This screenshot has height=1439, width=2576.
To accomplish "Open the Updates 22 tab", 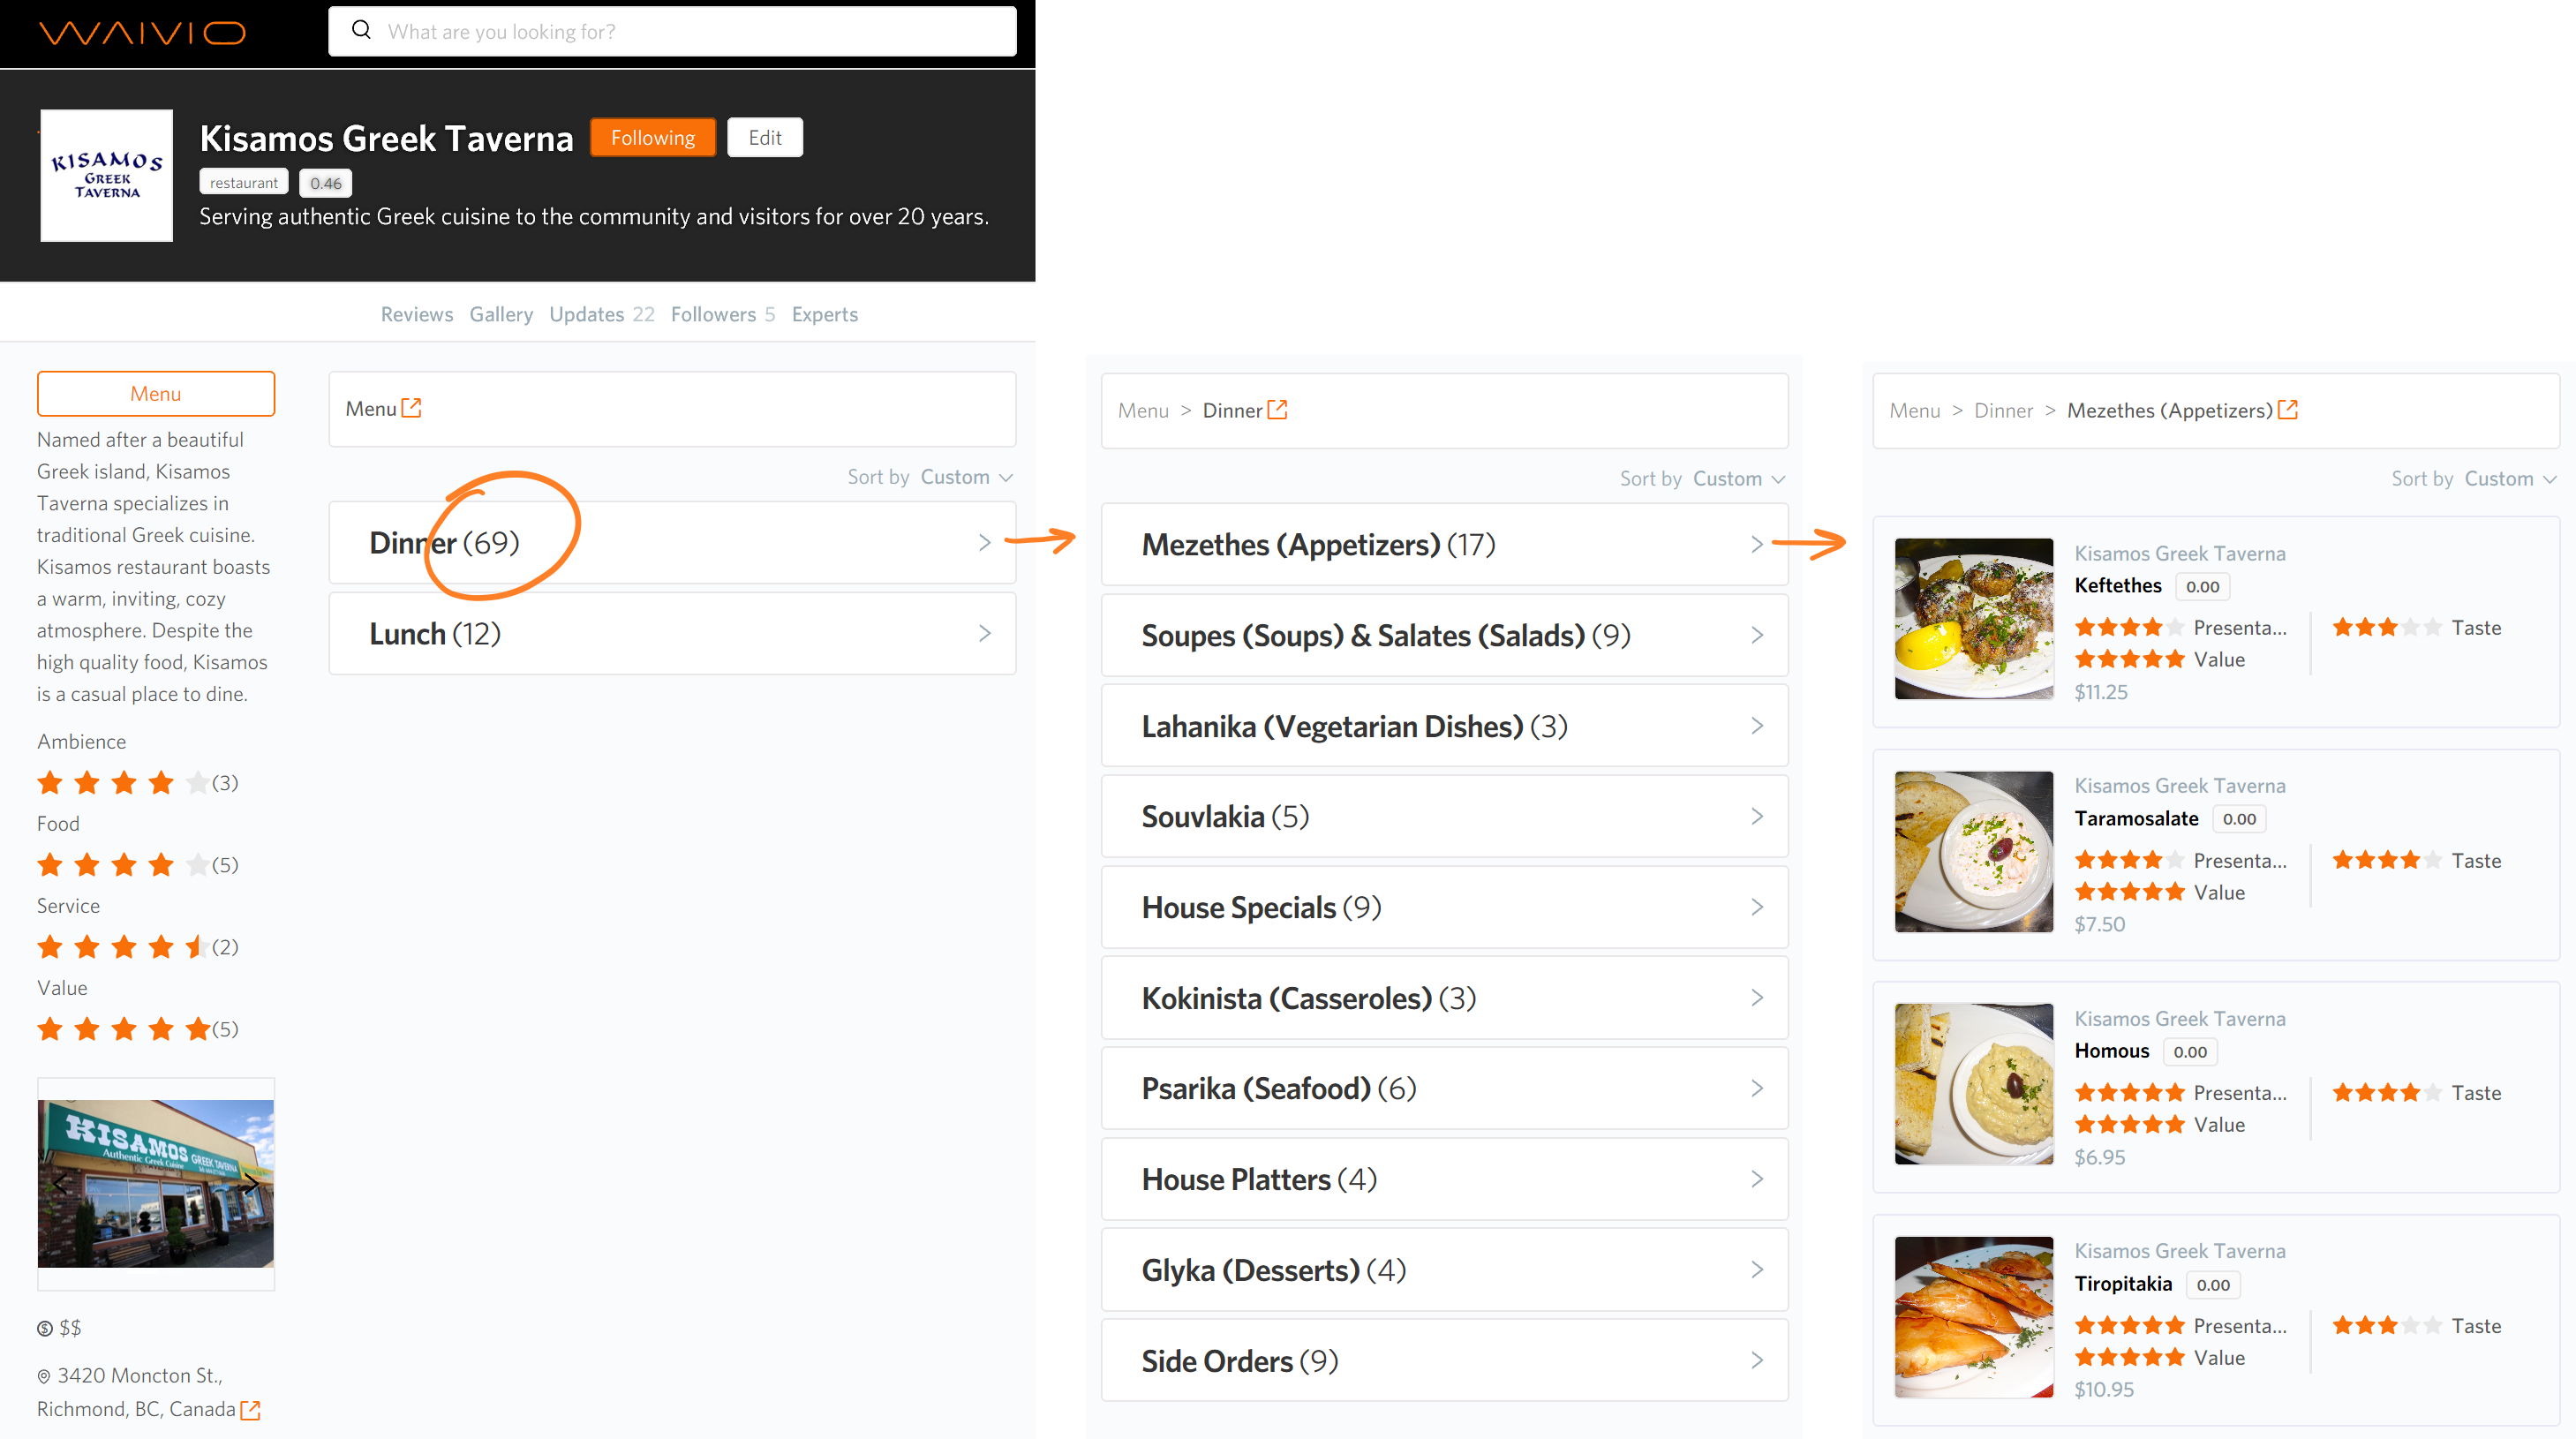I will (x=602, y=314).
